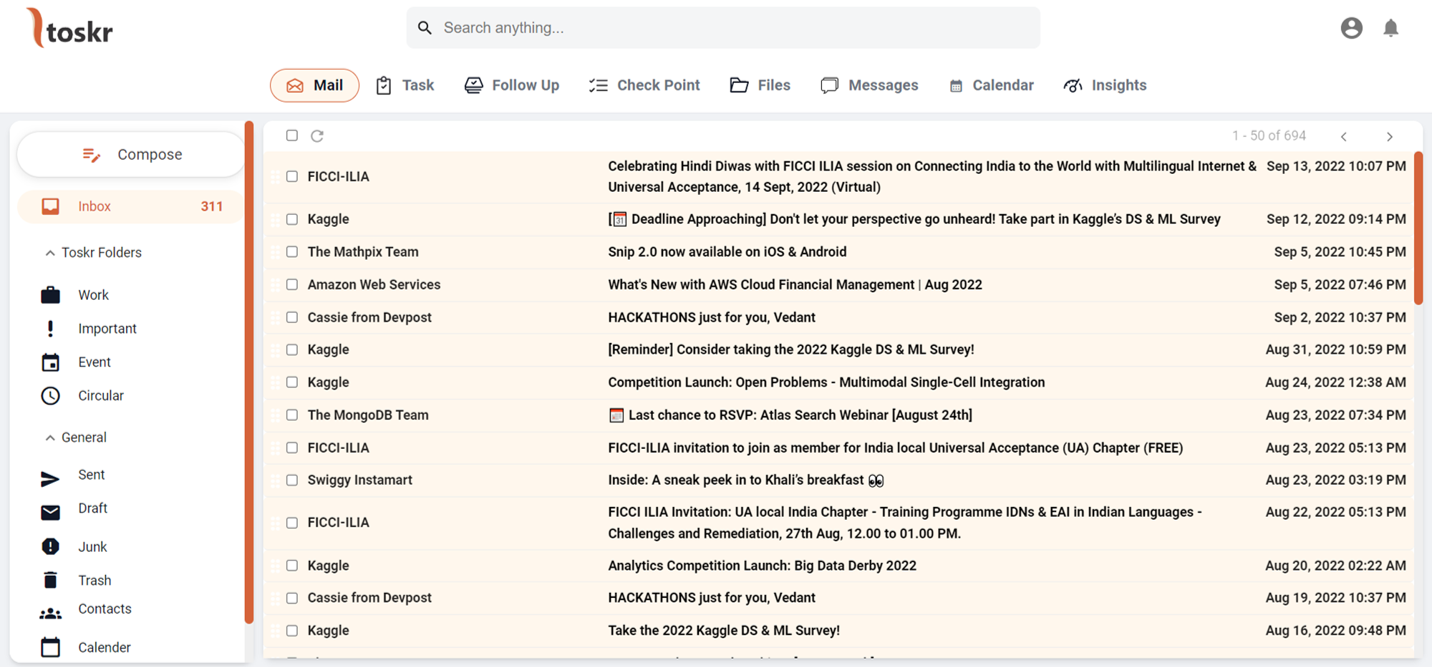Image resolution: width=1432 pixels, height=667 pixels.
Task: Click the Inbox tray icon
Action: tap(50, 206)
